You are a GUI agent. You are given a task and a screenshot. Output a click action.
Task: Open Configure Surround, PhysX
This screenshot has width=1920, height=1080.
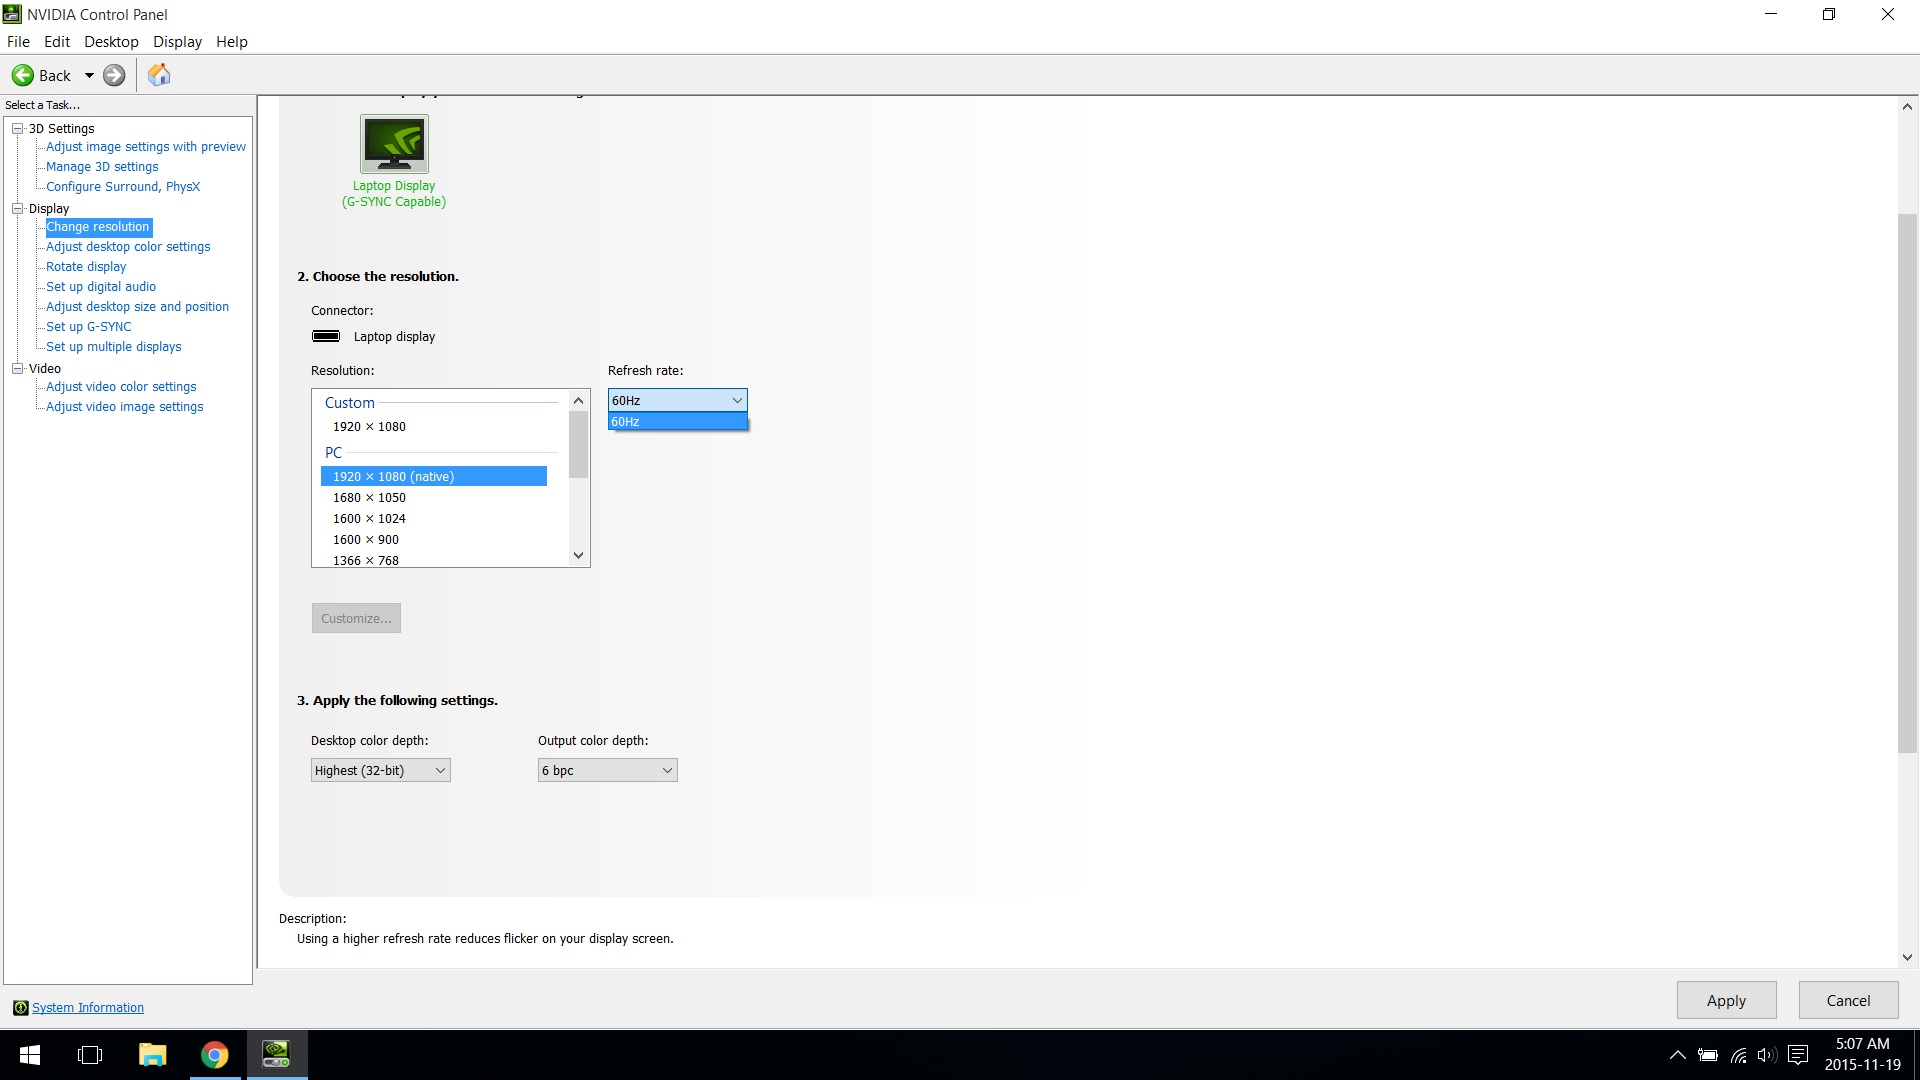[123, 186]
